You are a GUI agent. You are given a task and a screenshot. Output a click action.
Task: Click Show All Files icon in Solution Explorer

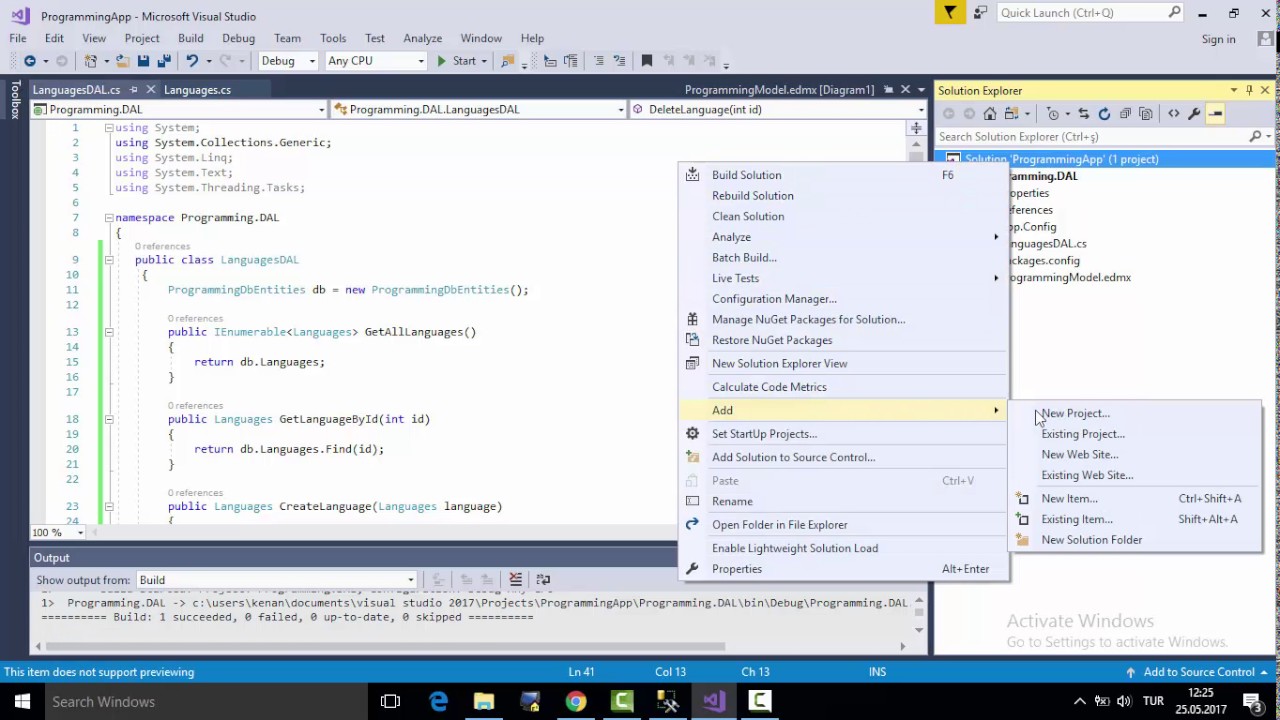[x=1146, y=114]
